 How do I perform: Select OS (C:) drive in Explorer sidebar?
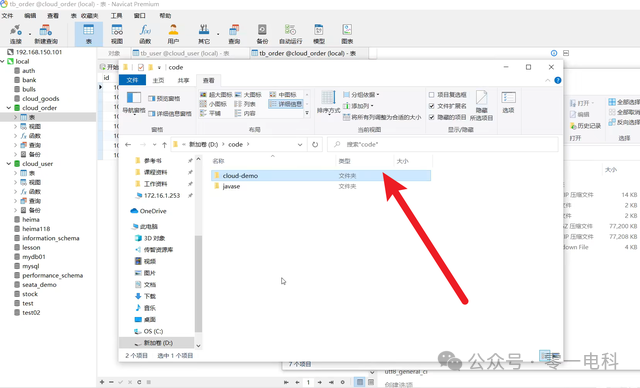point(153,331)
